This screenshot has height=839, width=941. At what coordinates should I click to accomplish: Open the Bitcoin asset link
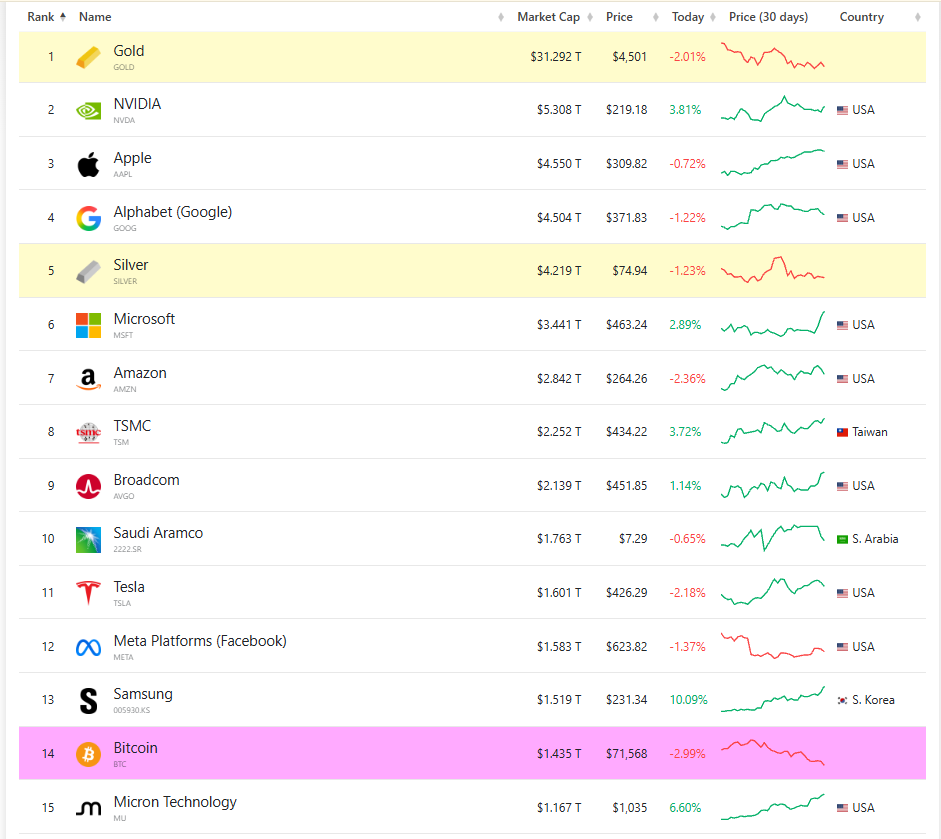(x=136, y=748)
